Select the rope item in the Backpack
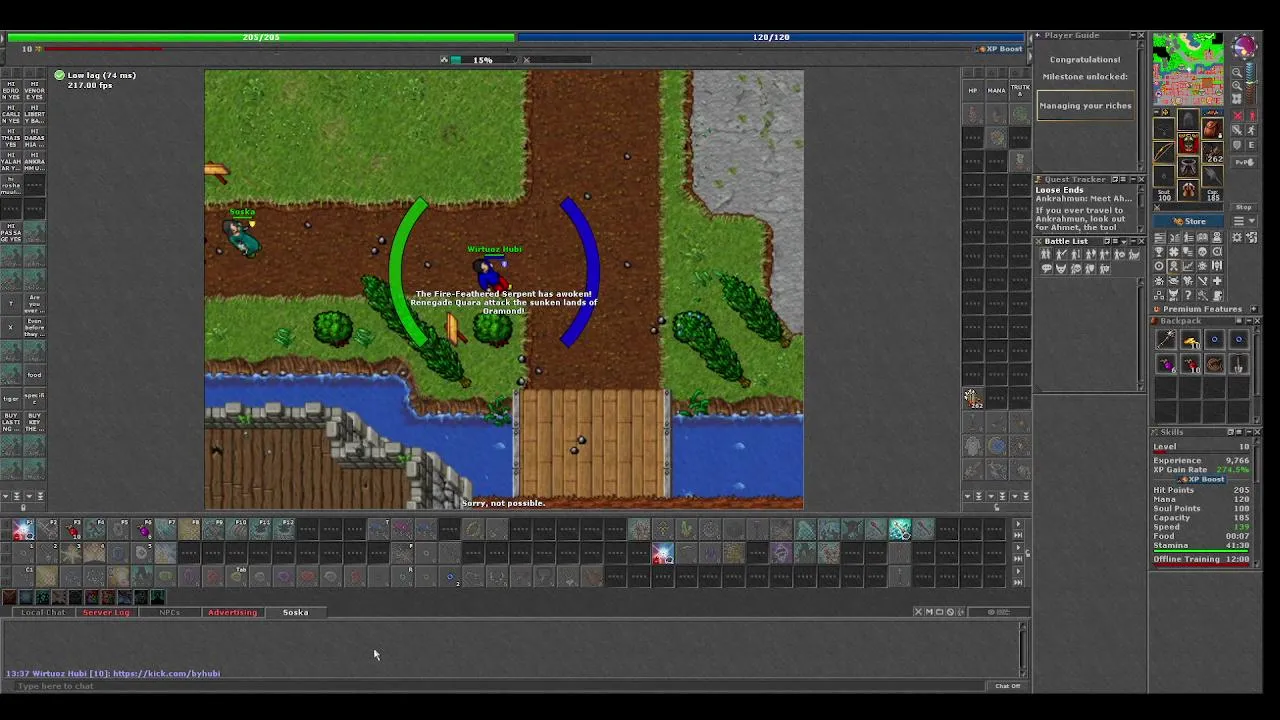The width and height of the screenshot is (1280, 720). [x=1215, y=363]
